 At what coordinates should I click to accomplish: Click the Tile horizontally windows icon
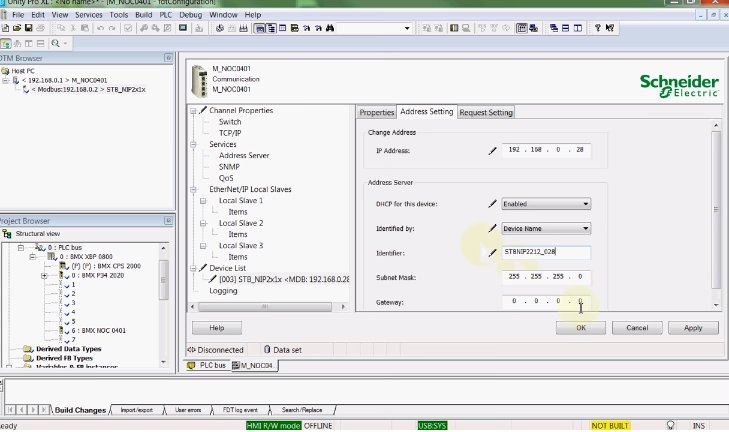pyautogui.click(x=565, y=28)
